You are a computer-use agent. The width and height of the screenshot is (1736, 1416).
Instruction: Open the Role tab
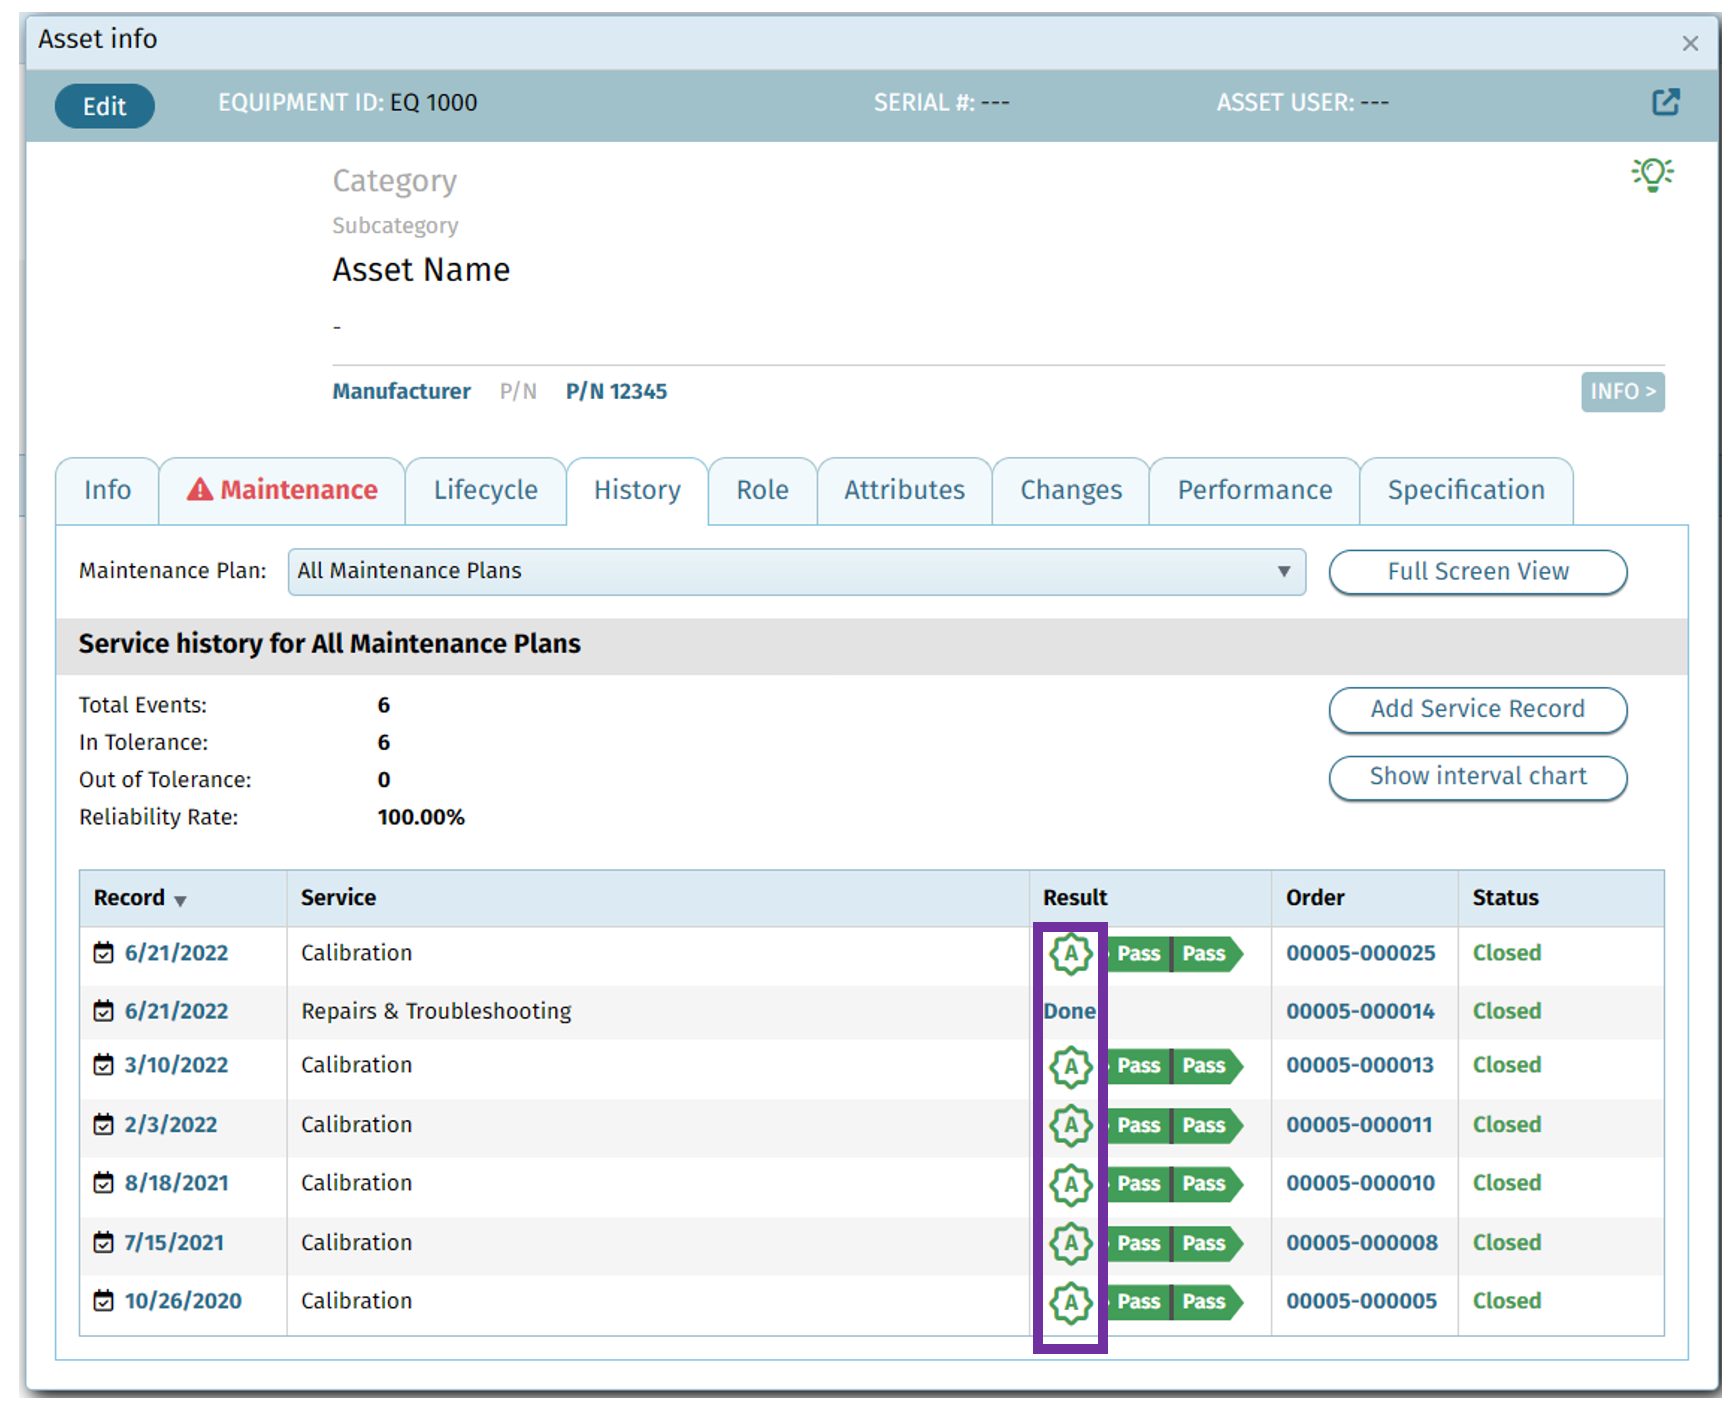point(762,490)
